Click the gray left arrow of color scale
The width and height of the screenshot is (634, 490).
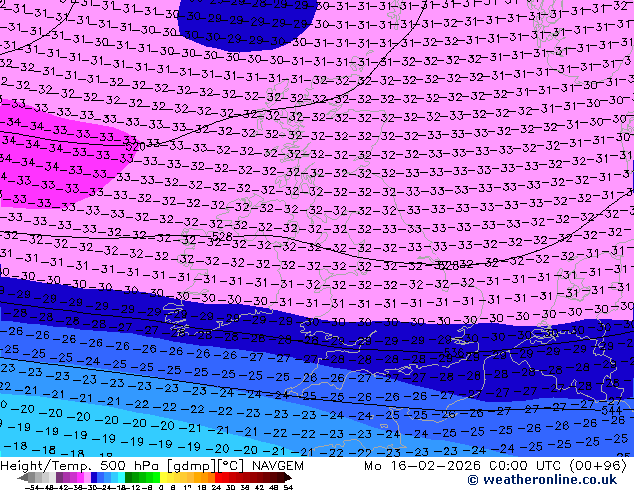[23, 477]
